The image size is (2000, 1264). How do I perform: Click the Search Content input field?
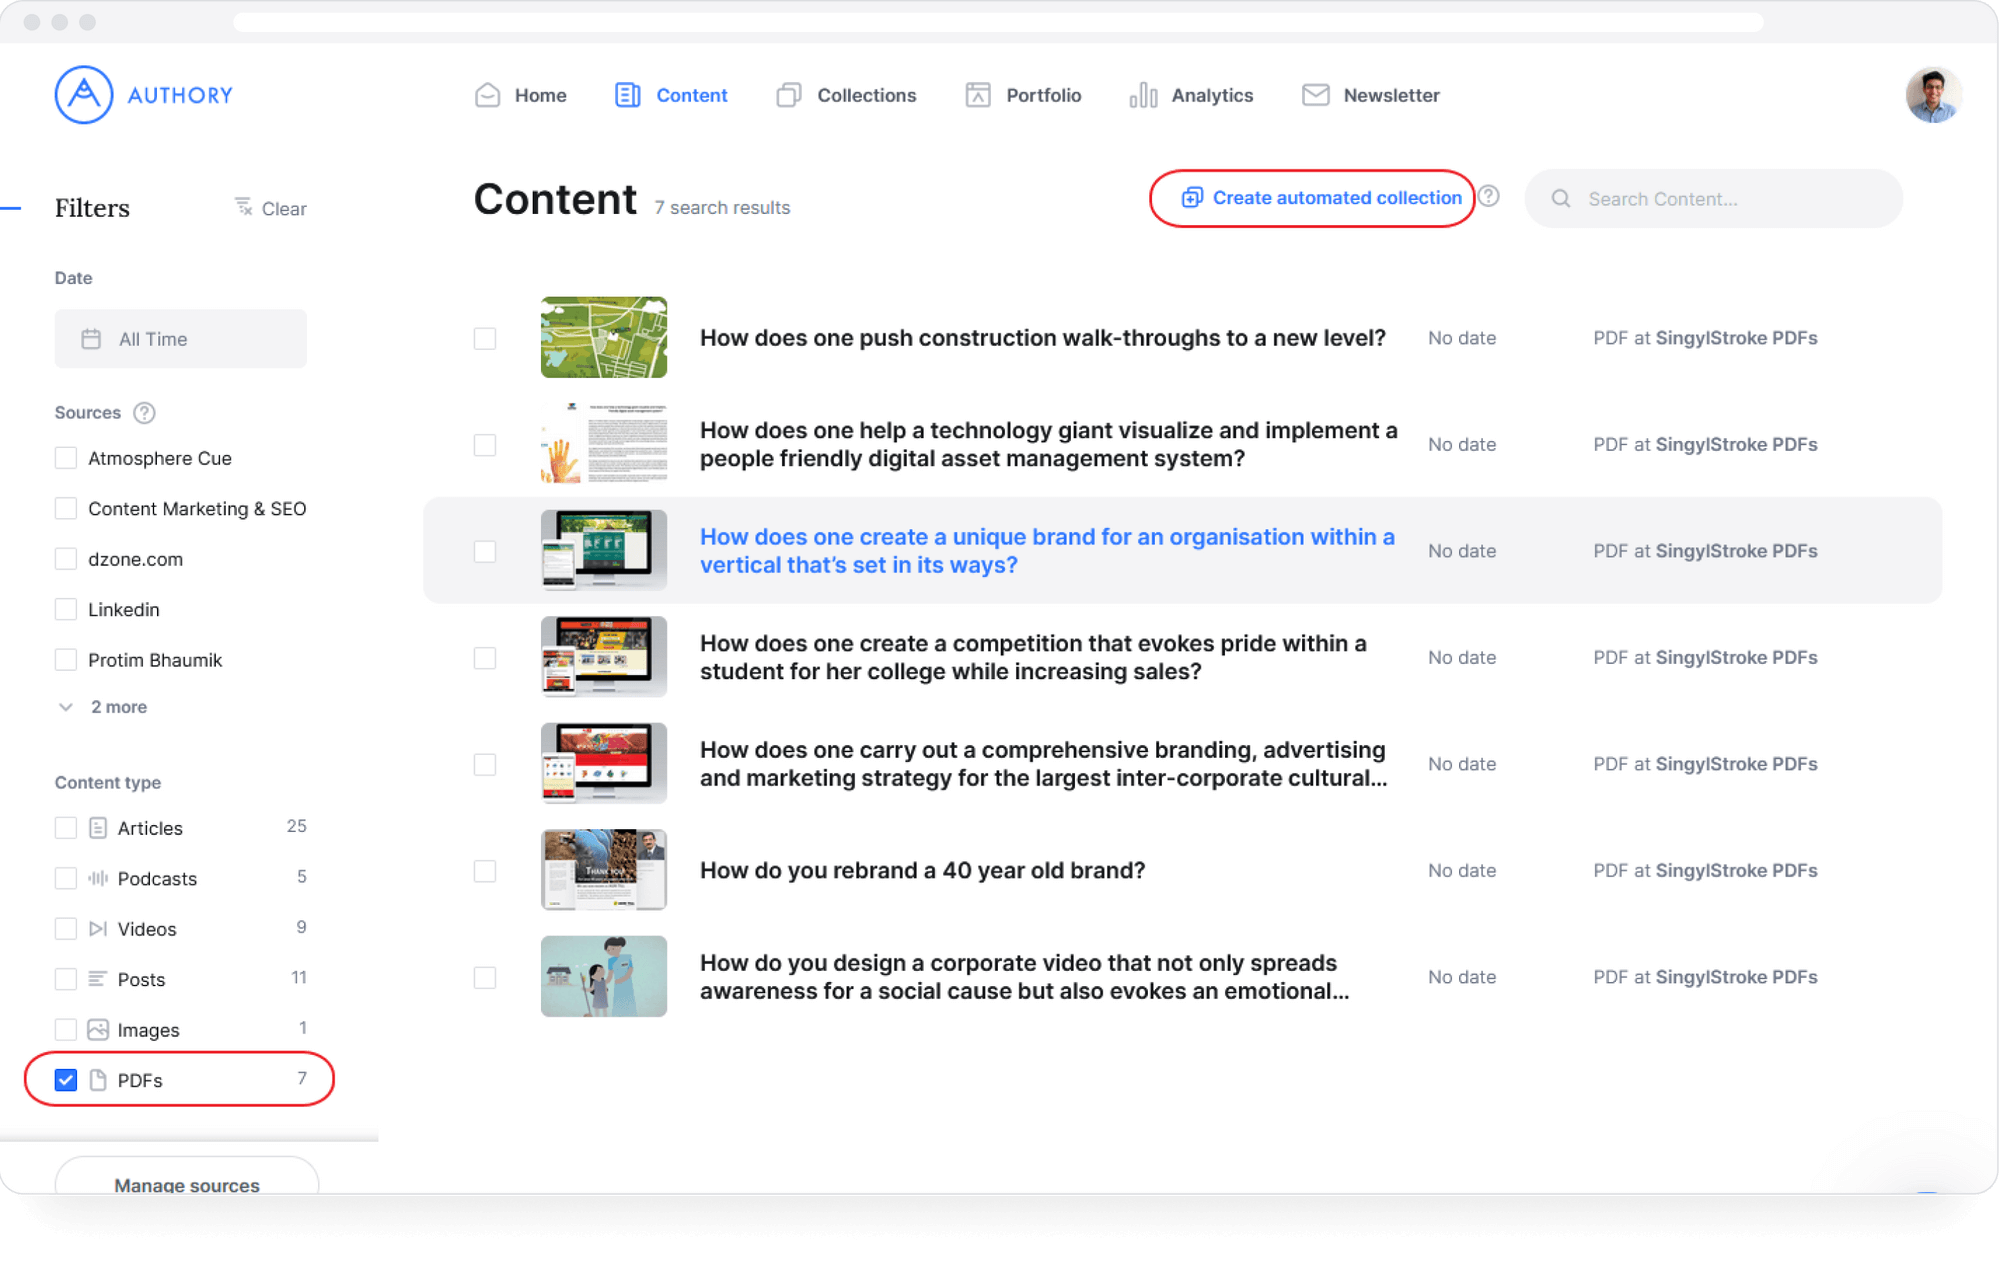point(1712,198)
